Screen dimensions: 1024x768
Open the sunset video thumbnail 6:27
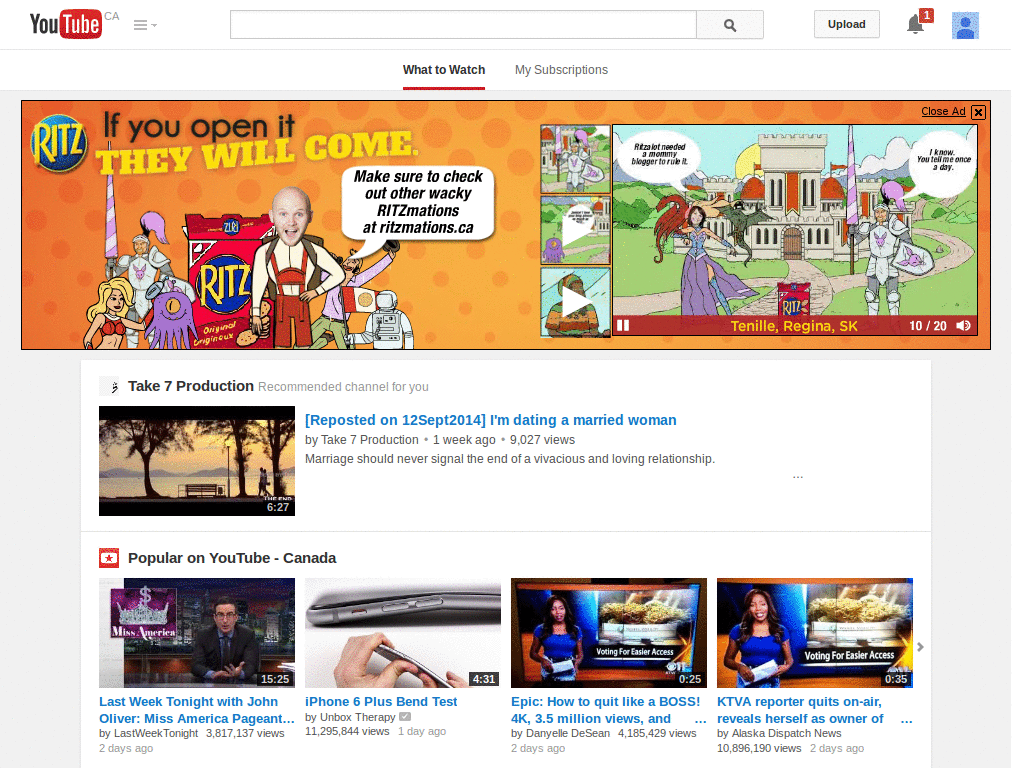197,461
